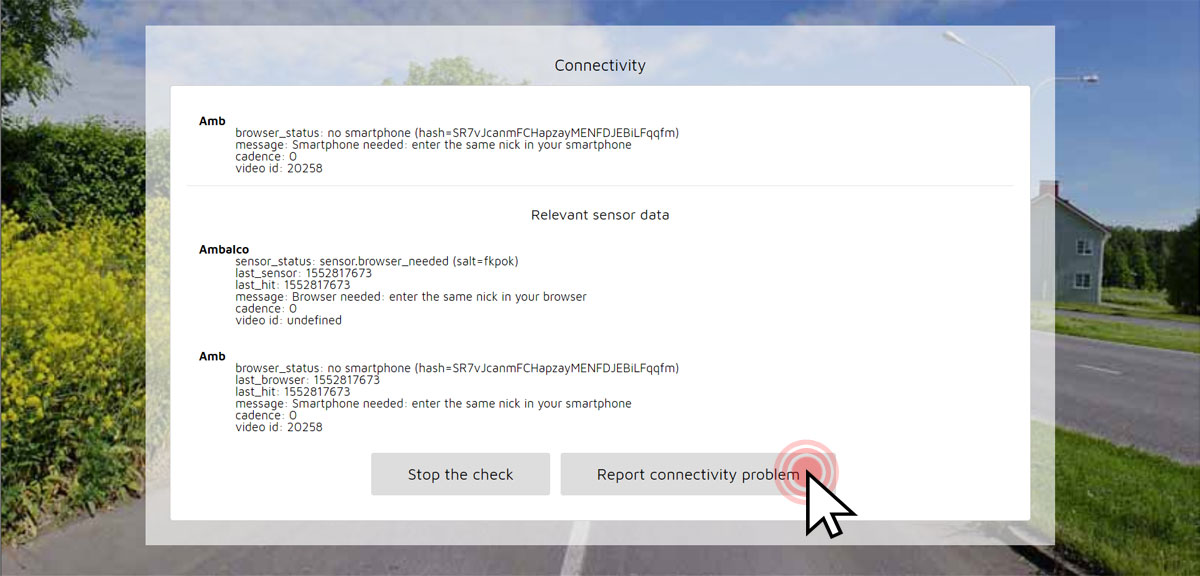Click the Browser needed message line
Screen dimensions: 1200x576
click(x=411, y=297)
